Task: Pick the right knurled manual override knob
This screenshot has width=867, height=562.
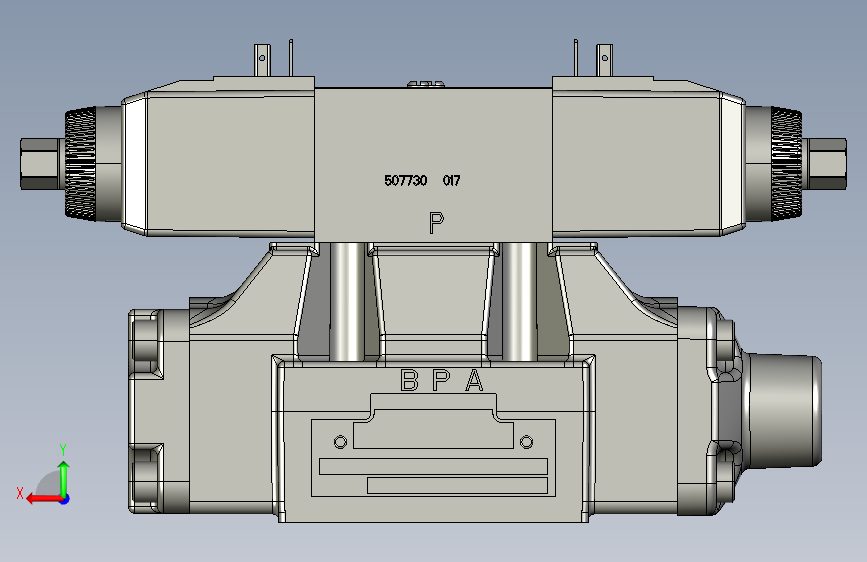Action: click(786, 164)
